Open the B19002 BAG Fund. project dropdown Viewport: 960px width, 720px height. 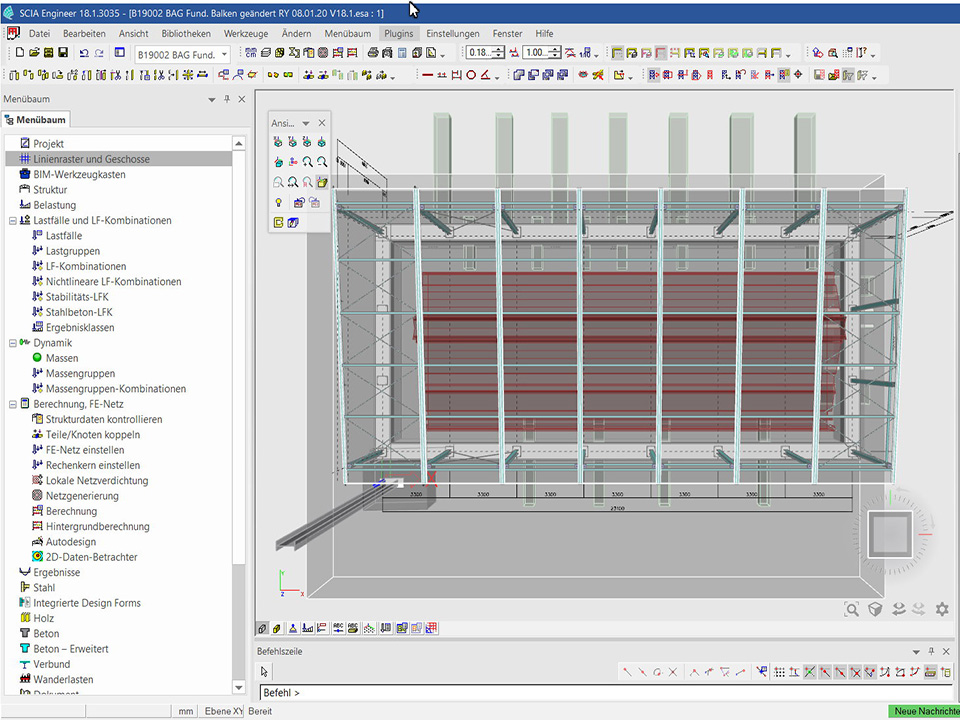pyautogui.click(x=224, y=54)
